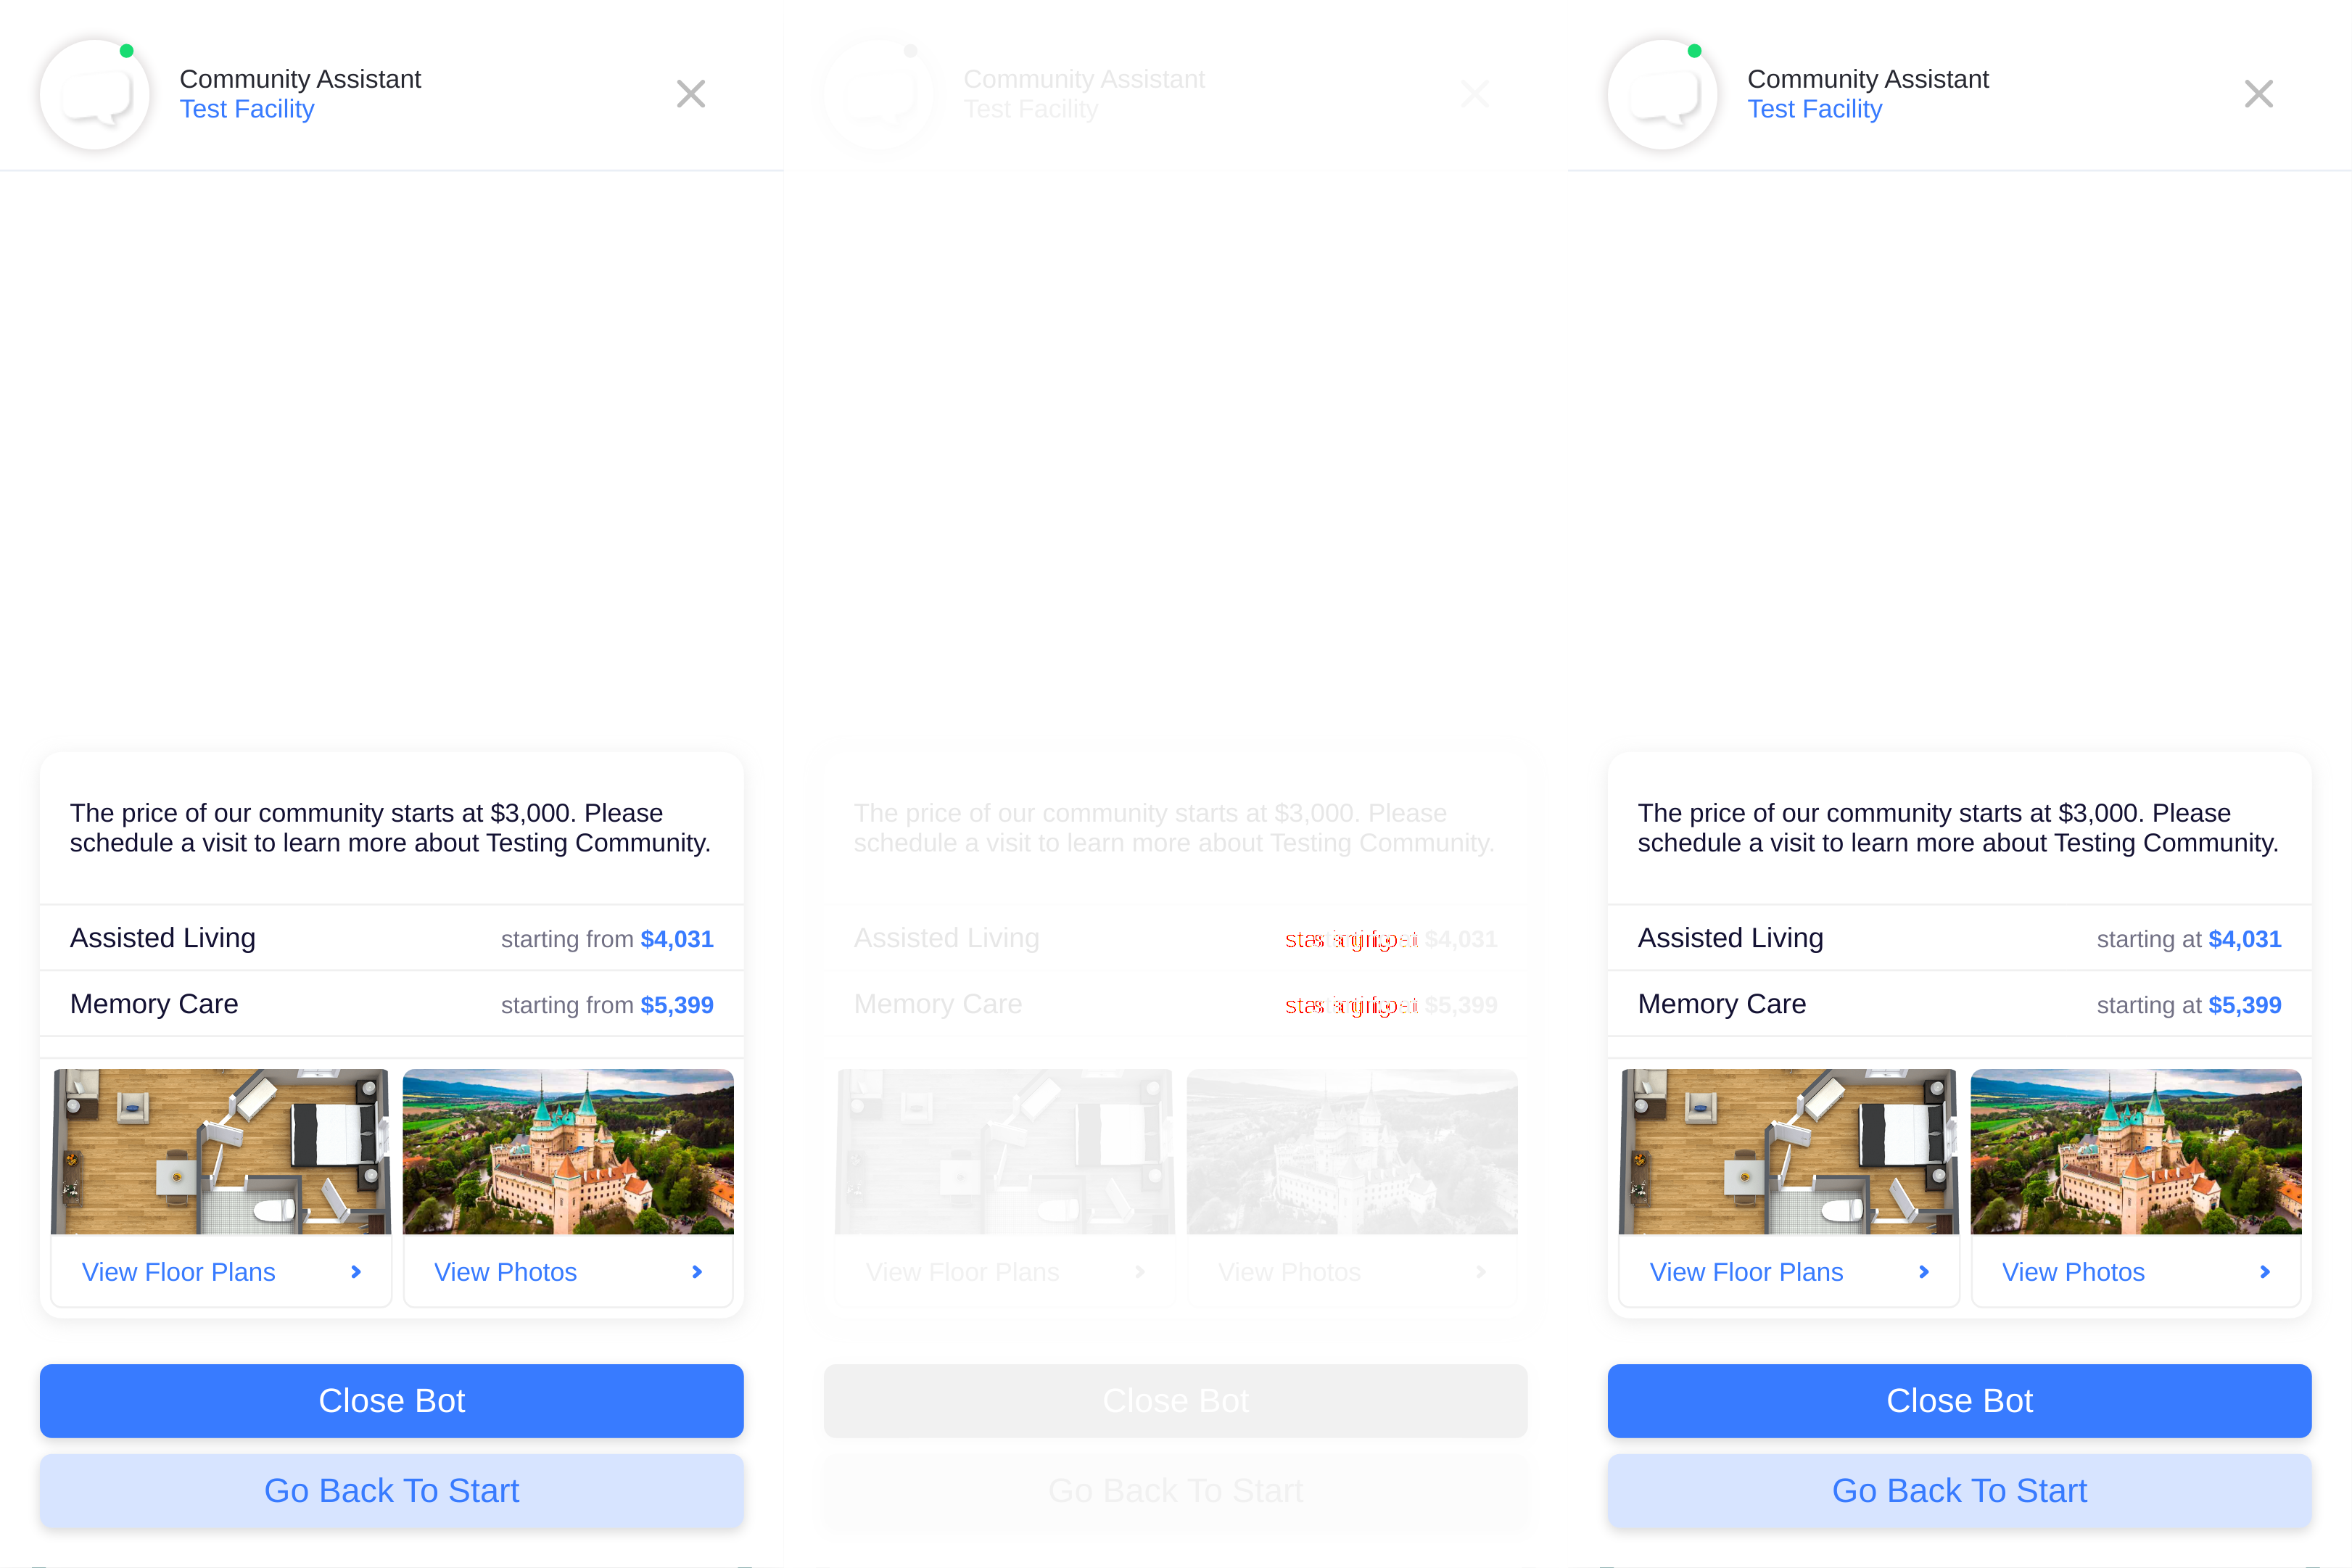Open the Test Facility link in the right panel
The image size is (2352, 1568).
pos(1815,109)
